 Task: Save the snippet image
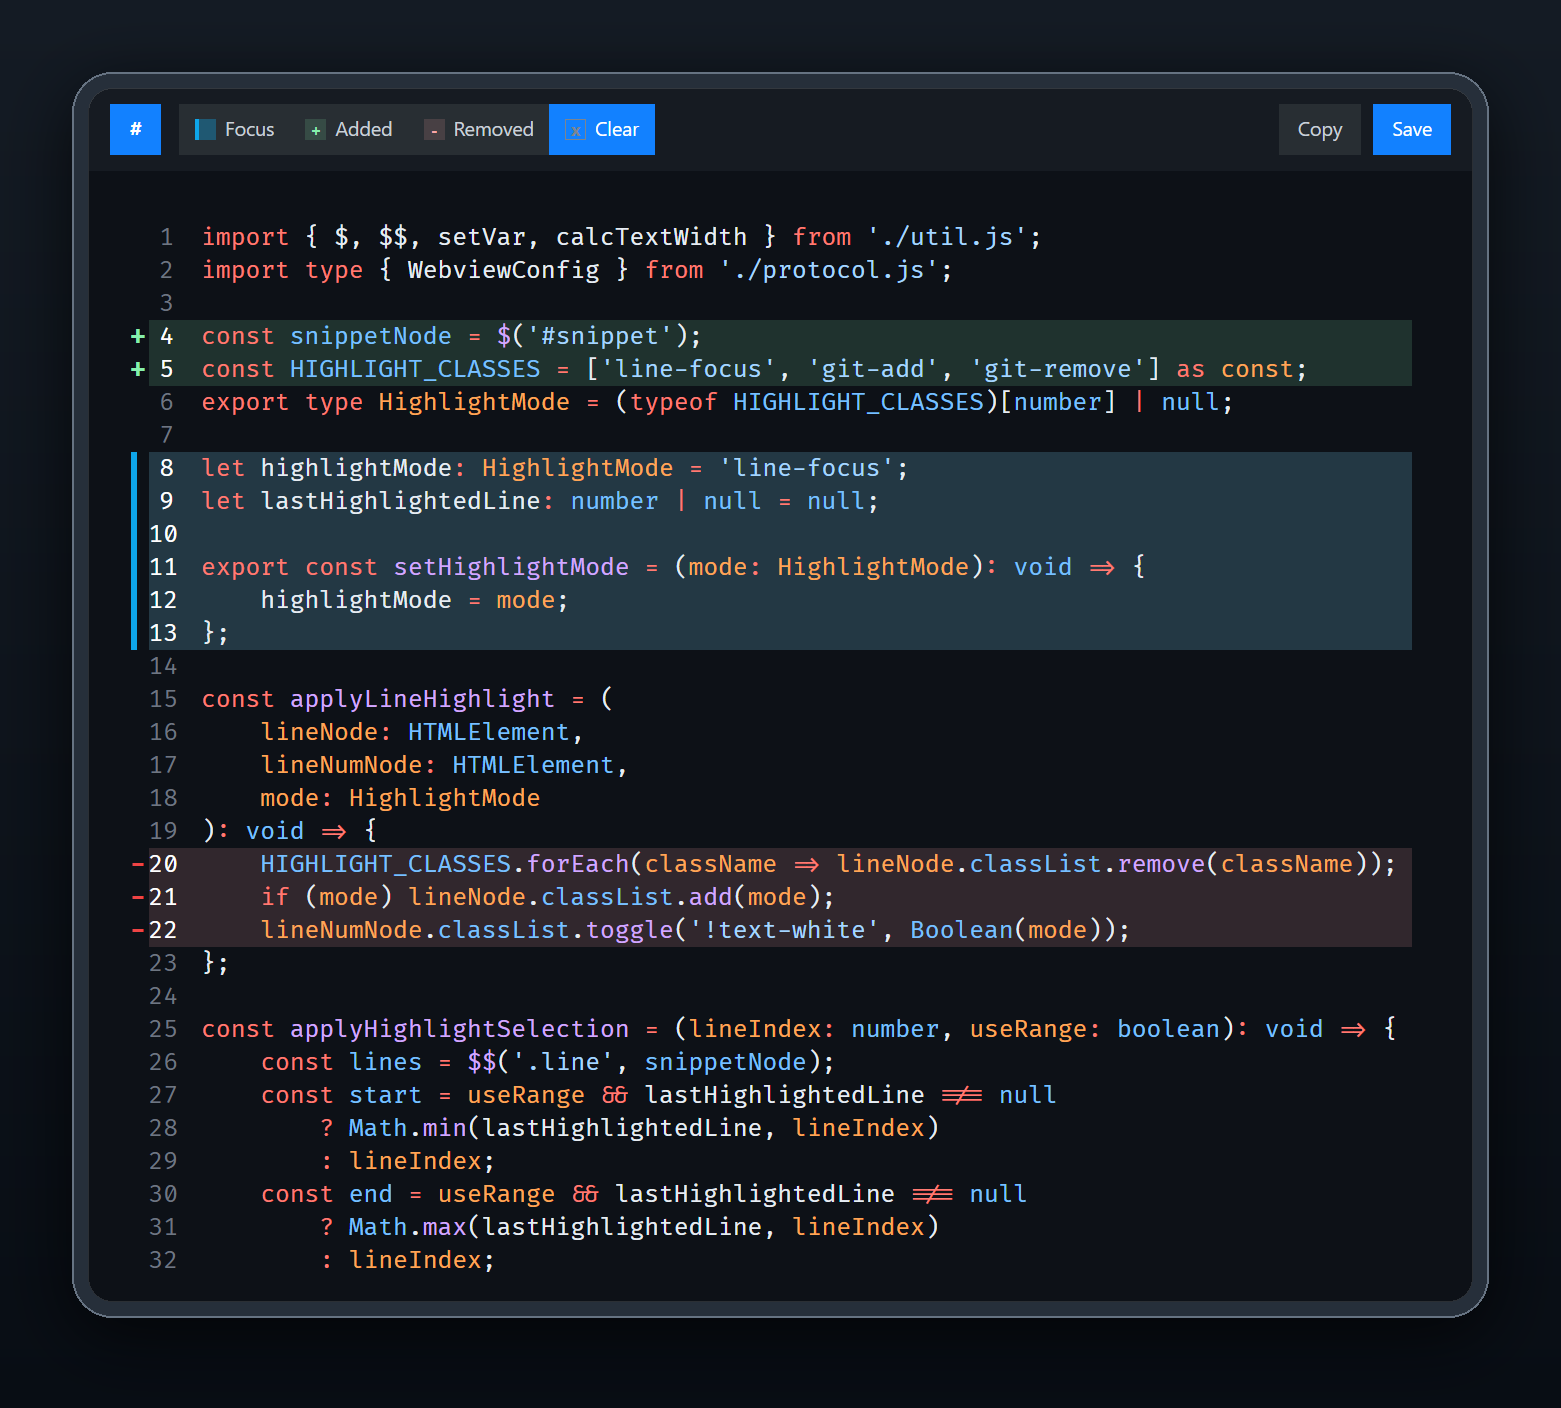coord(1412,129)
